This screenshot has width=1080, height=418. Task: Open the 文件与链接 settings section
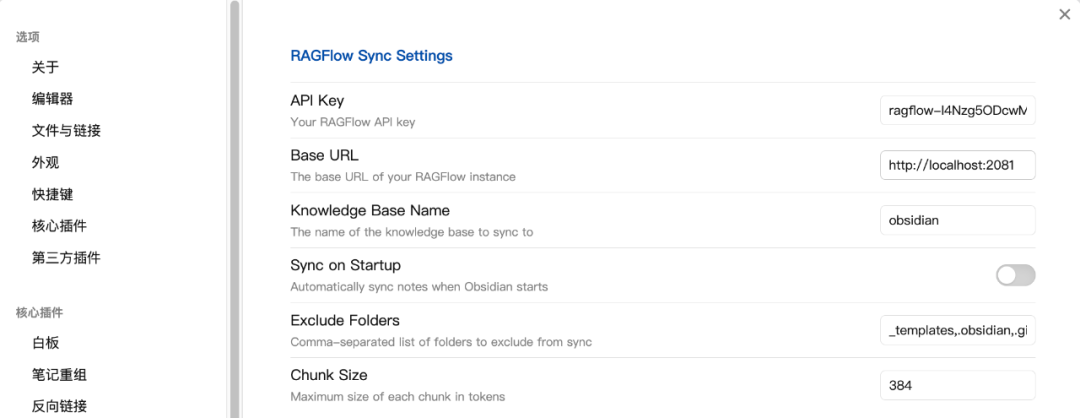(66, 131)
